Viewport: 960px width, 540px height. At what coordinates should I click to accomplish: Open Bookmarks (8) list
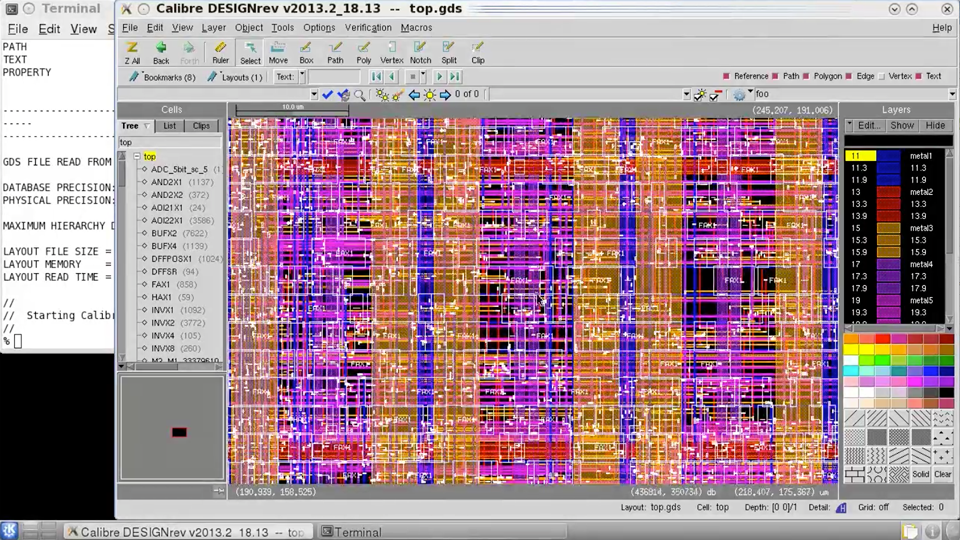point(162,77)
